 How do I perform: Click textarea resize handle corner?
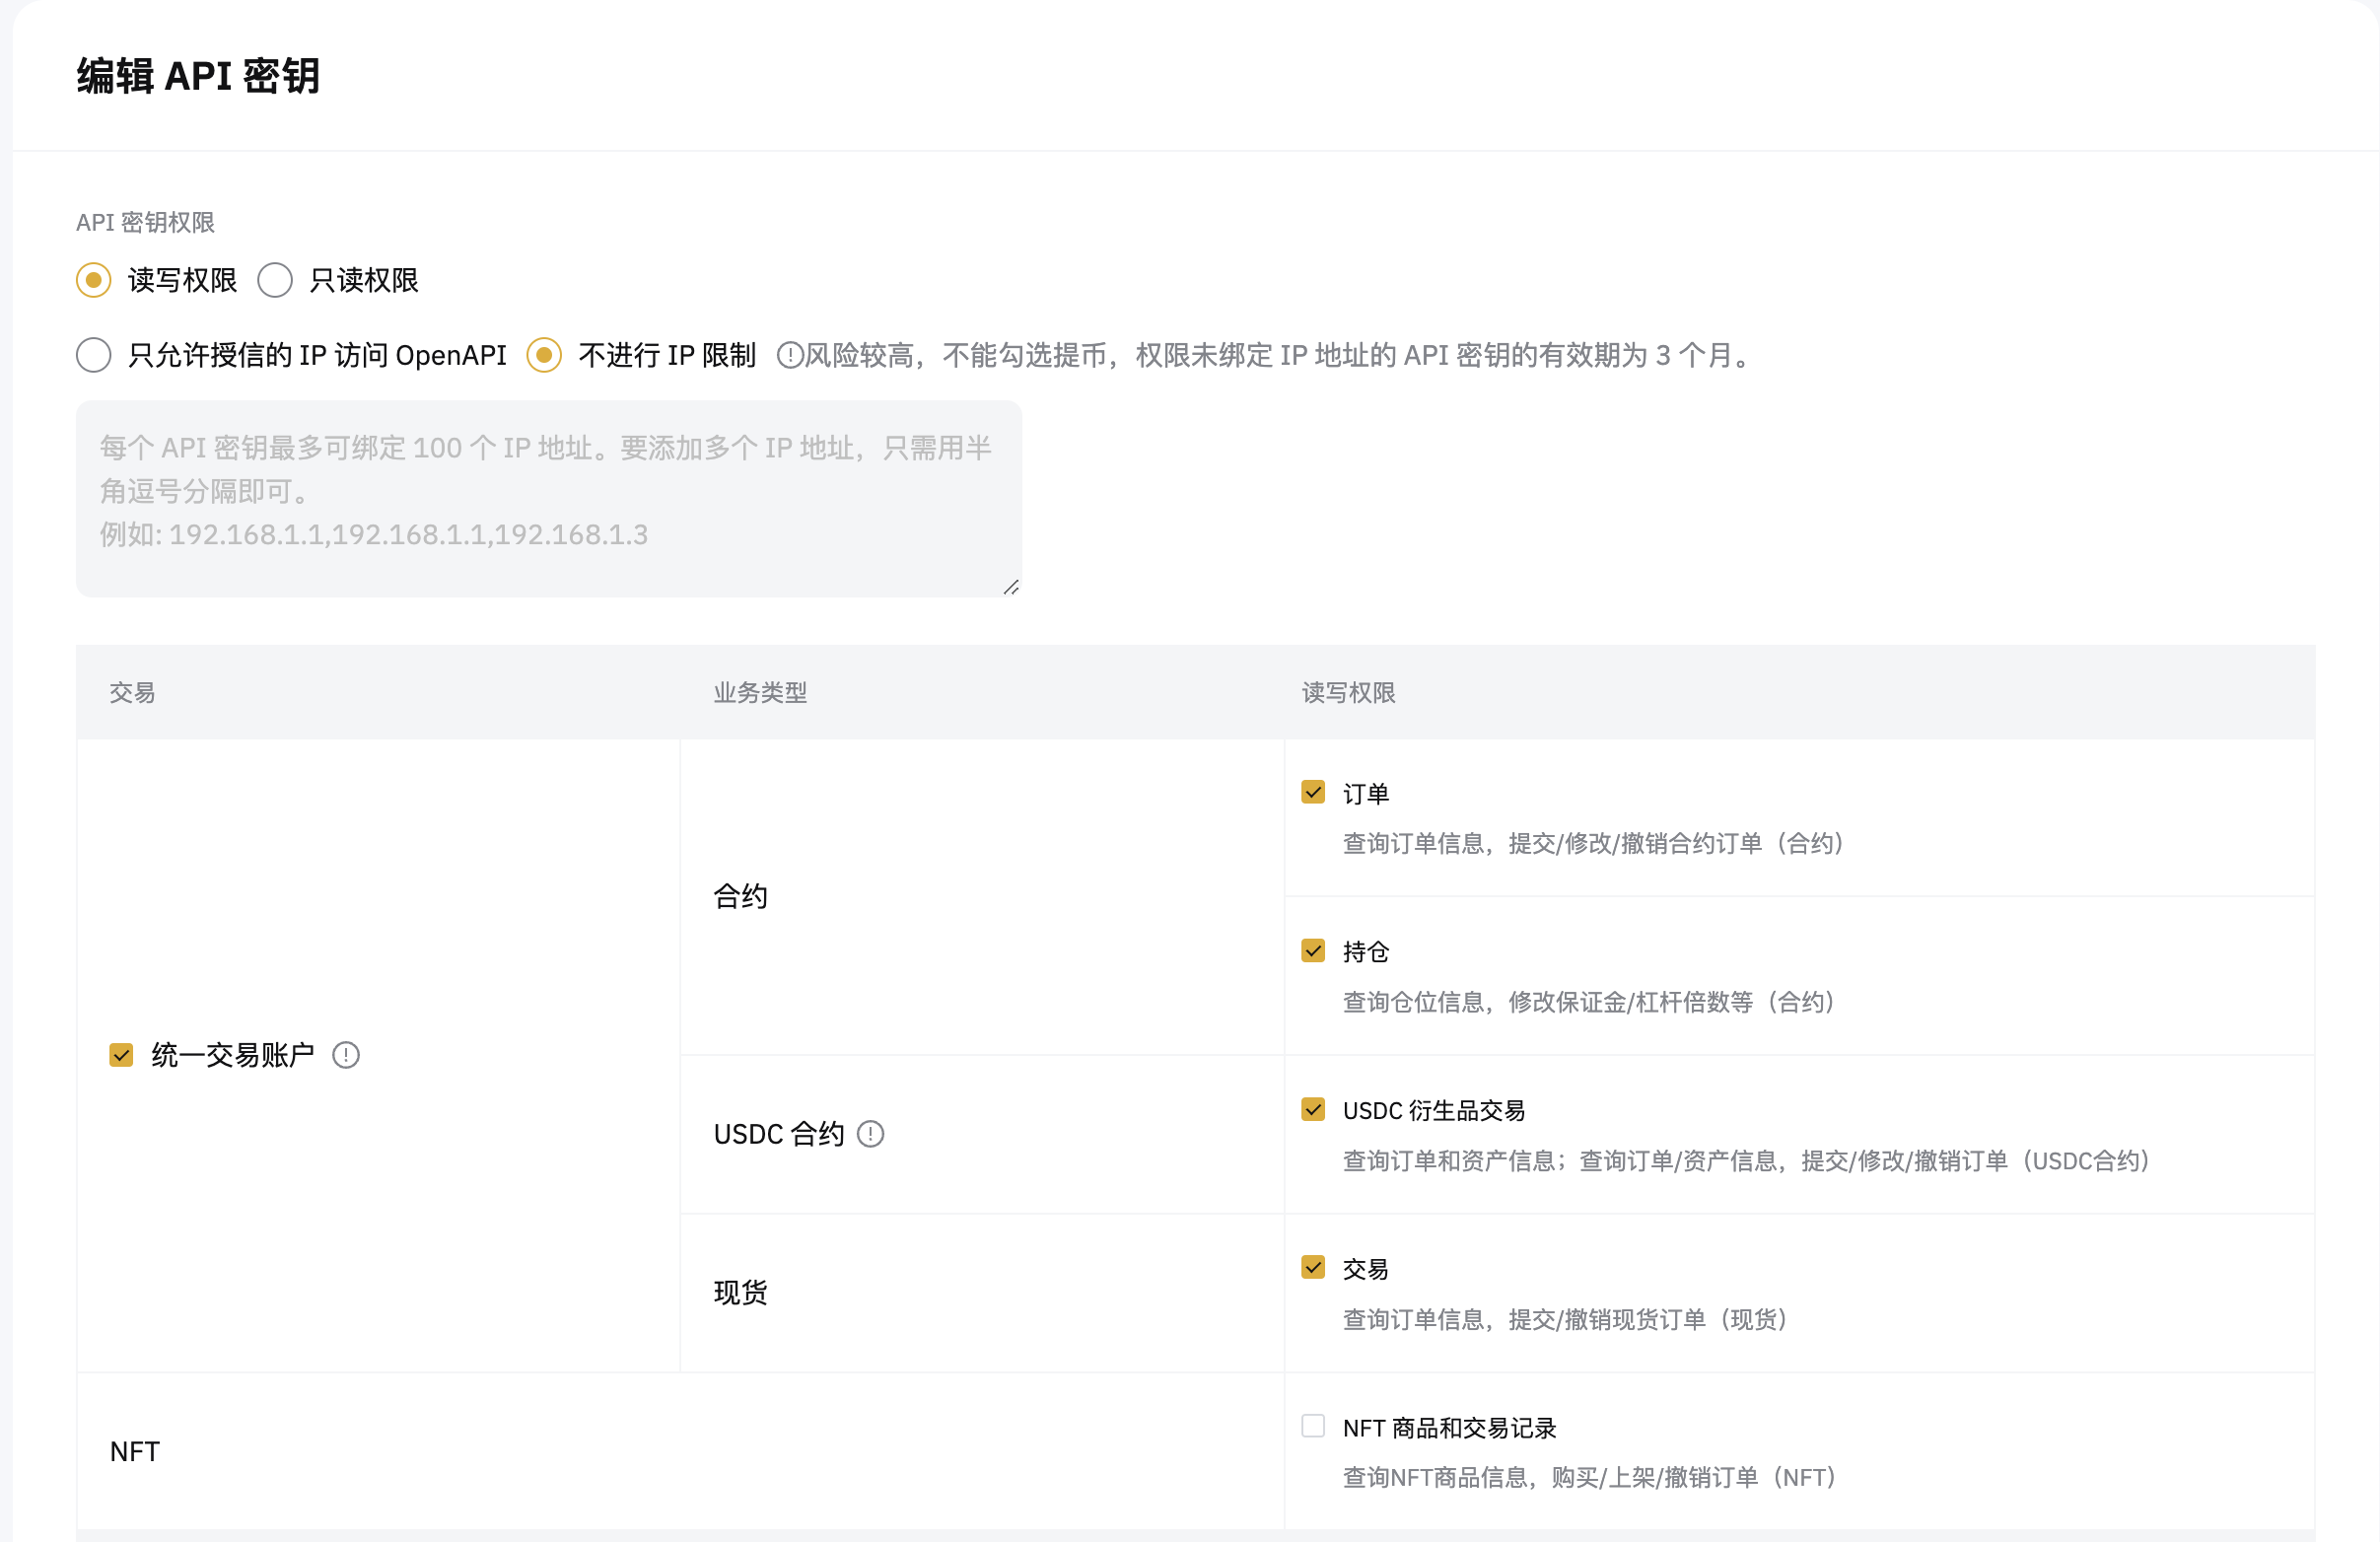1011,587
